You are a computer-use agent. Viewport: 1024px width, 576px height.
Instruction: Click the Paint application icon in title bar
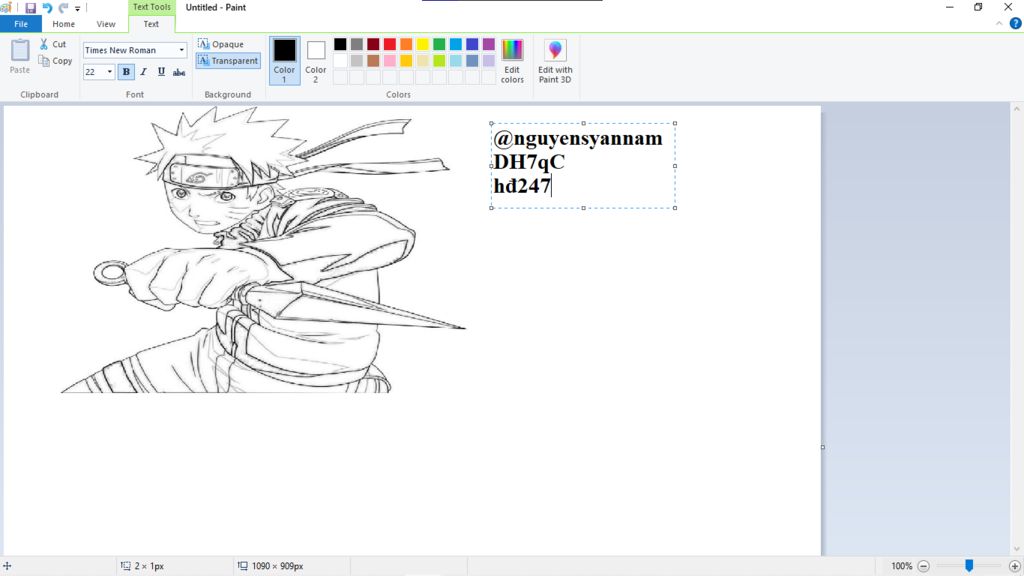click(x=7, y=8)
